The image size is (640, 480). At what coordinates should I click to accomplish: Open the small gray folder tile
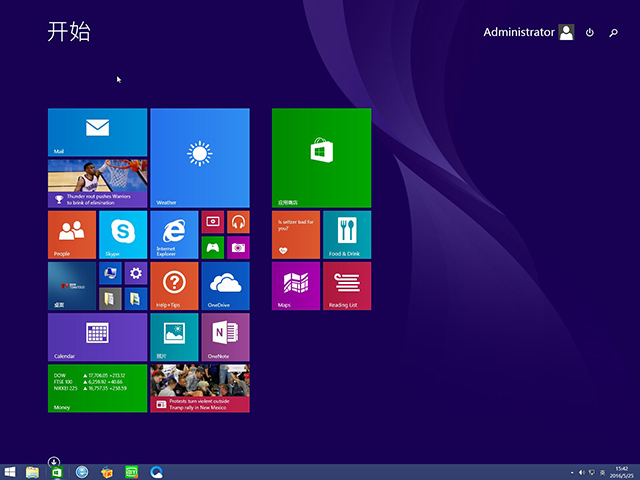[110, 299]
